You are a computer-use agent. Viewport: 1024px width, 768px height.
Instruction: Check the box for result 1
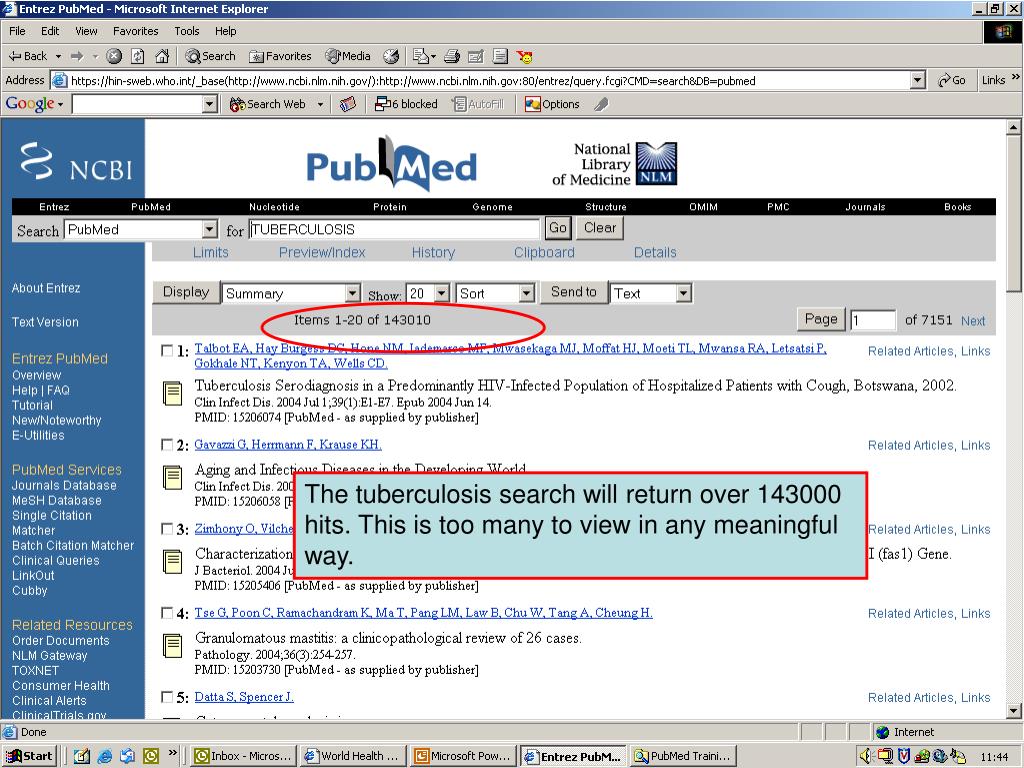[167, 350]
